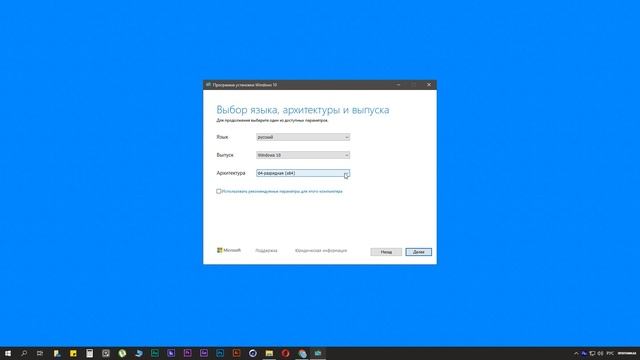Open the Windows Start menu
Image resolution: width=640 pixels, height=360 pixels.
pyautogui.click(x=8, y=353)
